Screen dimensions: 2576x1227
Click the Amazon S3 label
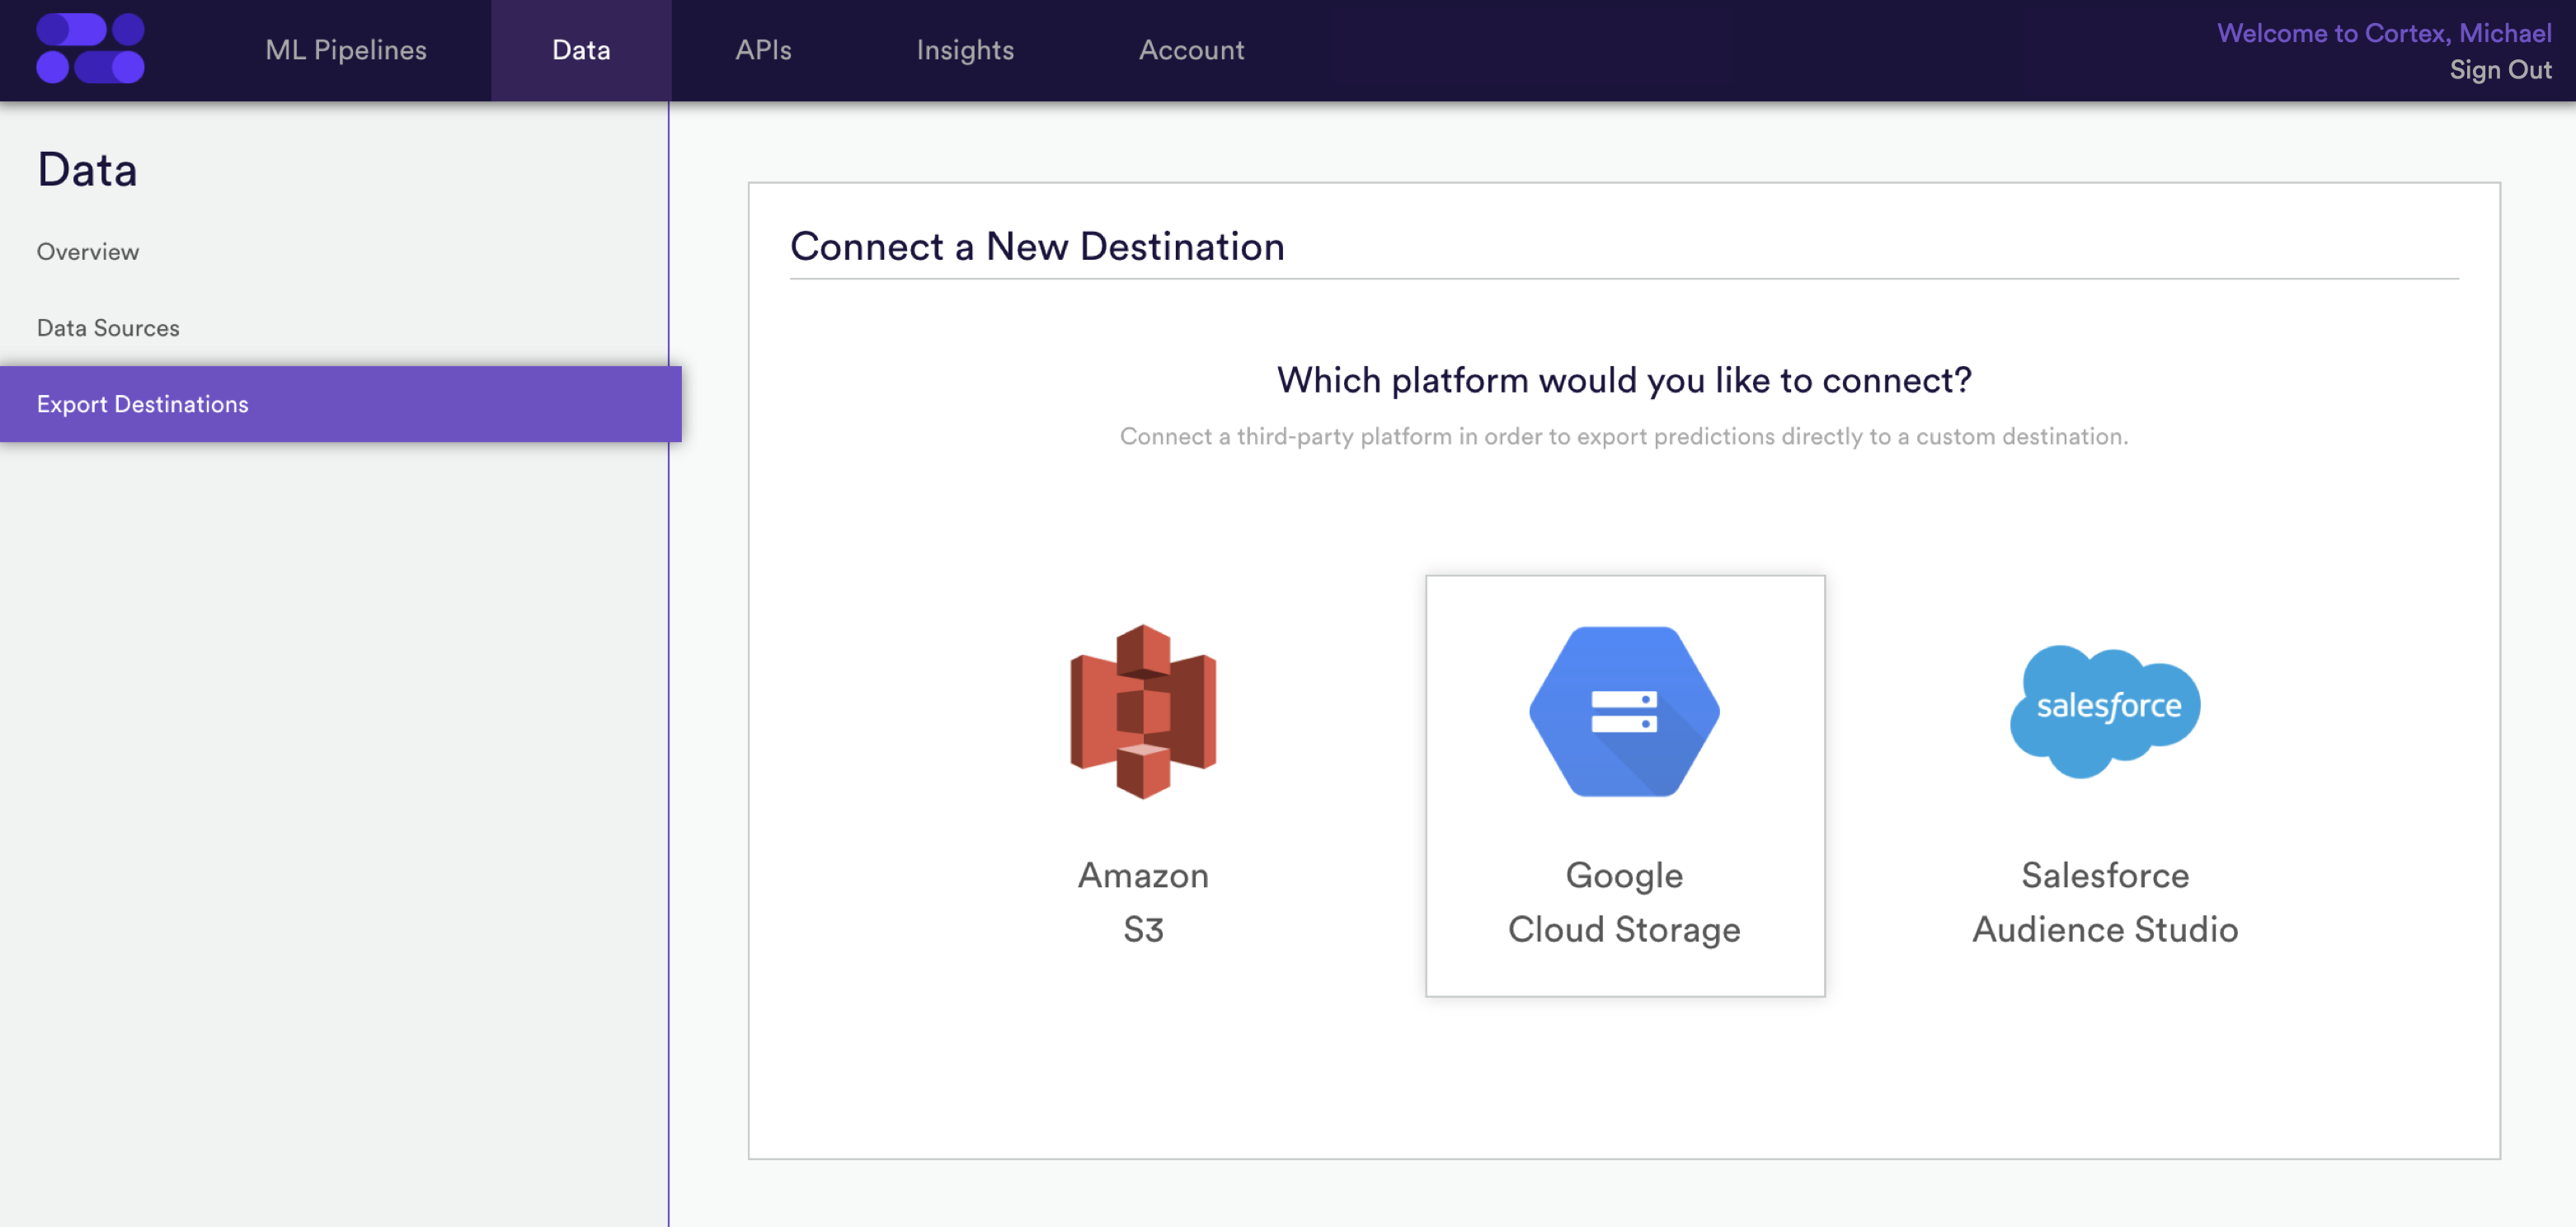click(1143, 902)
